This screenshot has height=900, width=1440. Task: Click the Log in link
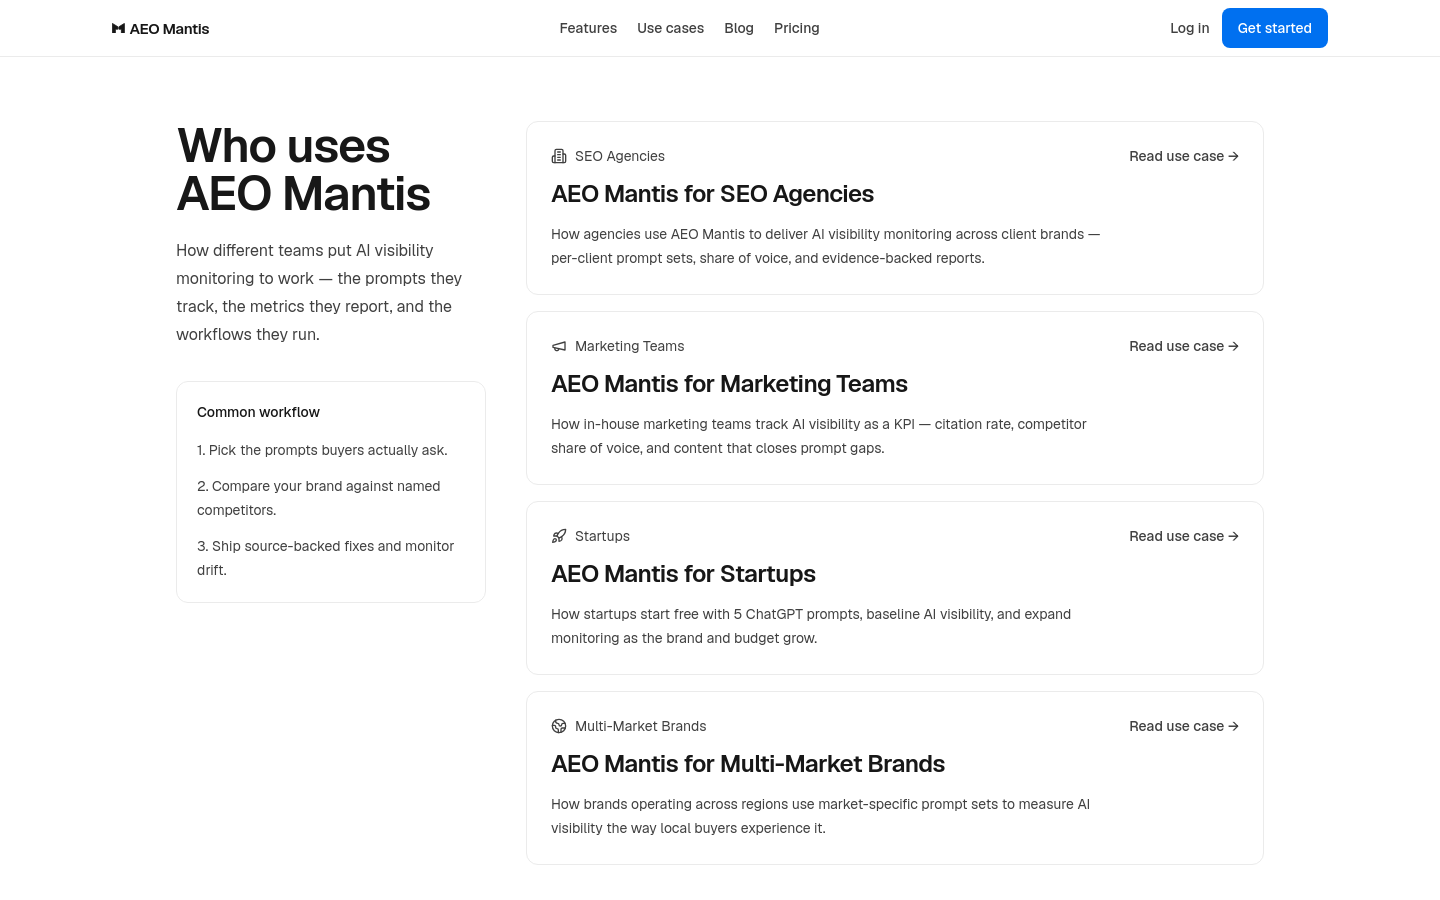1190,28
